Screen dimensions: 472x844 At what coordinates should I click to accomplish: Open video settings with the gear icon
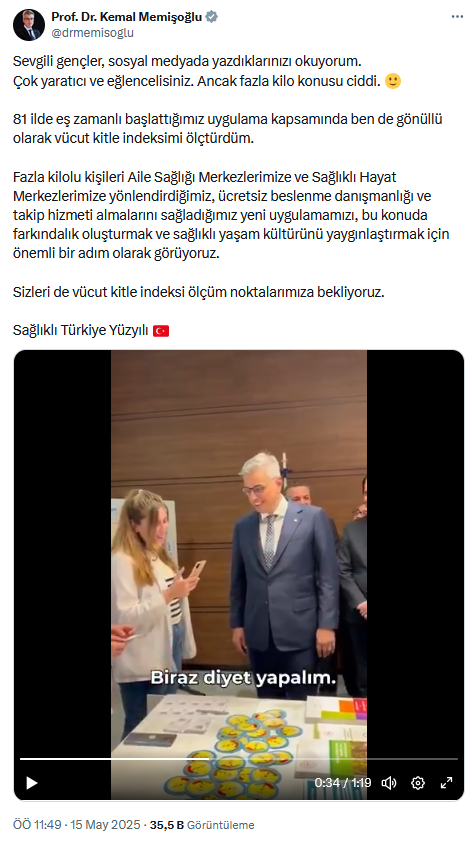(x=418, y=783)
